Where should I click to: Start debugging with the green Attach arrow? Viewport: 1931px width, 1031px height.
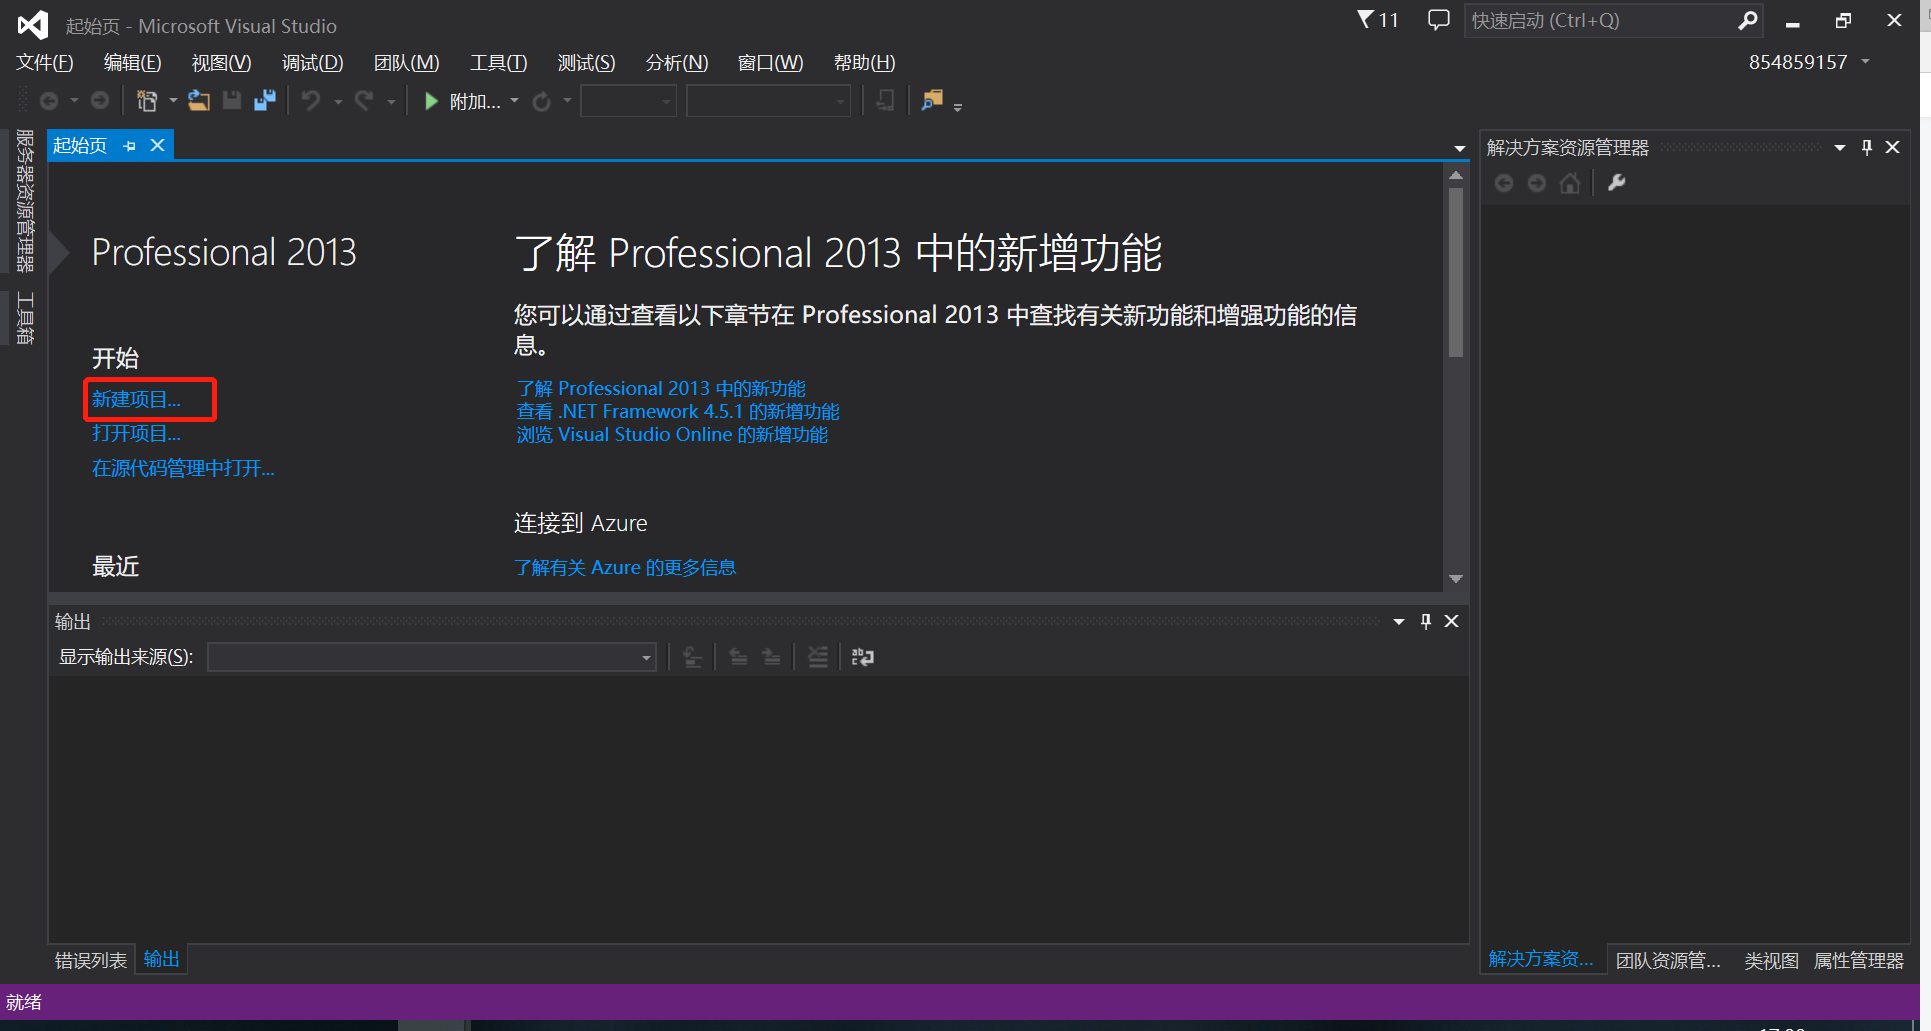(430, 100)
